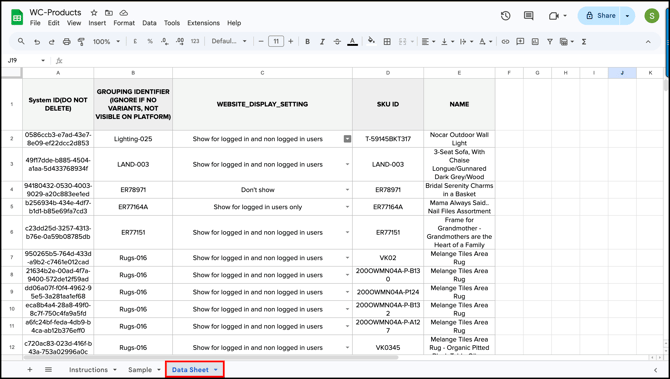Insert a comment from toolbar
The width and height of the screenshot is (670, 379).
520,41
